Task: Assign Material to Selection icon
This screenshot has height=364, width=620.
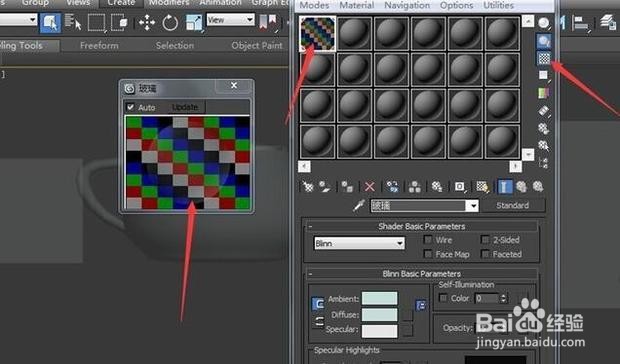Action: click(x=347, y=186)
